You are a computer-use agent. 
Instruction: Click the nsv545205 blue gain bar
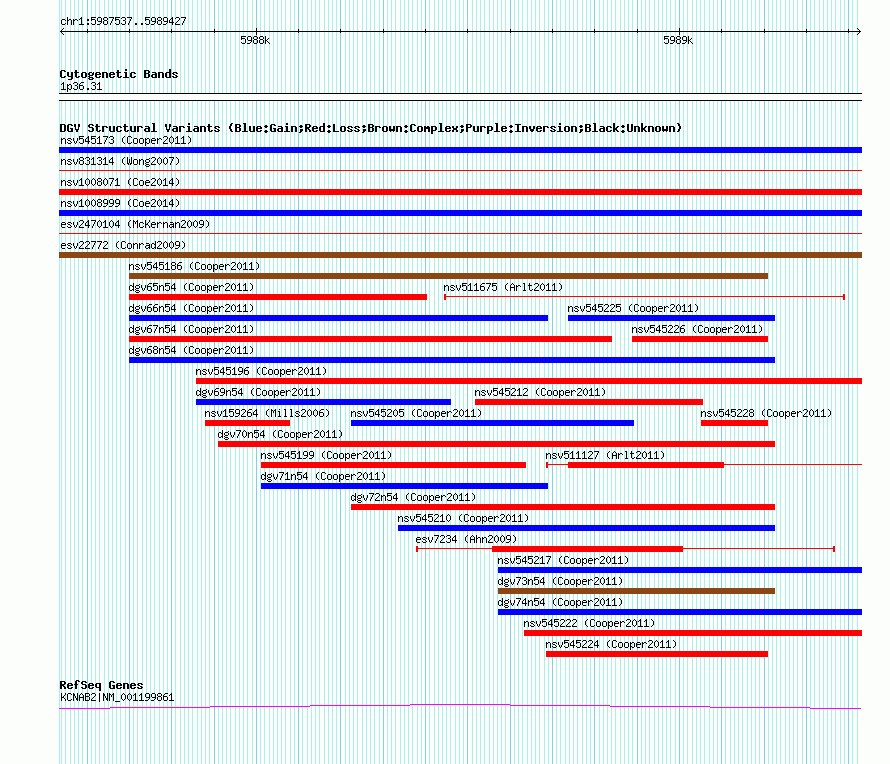pos(492,423)
